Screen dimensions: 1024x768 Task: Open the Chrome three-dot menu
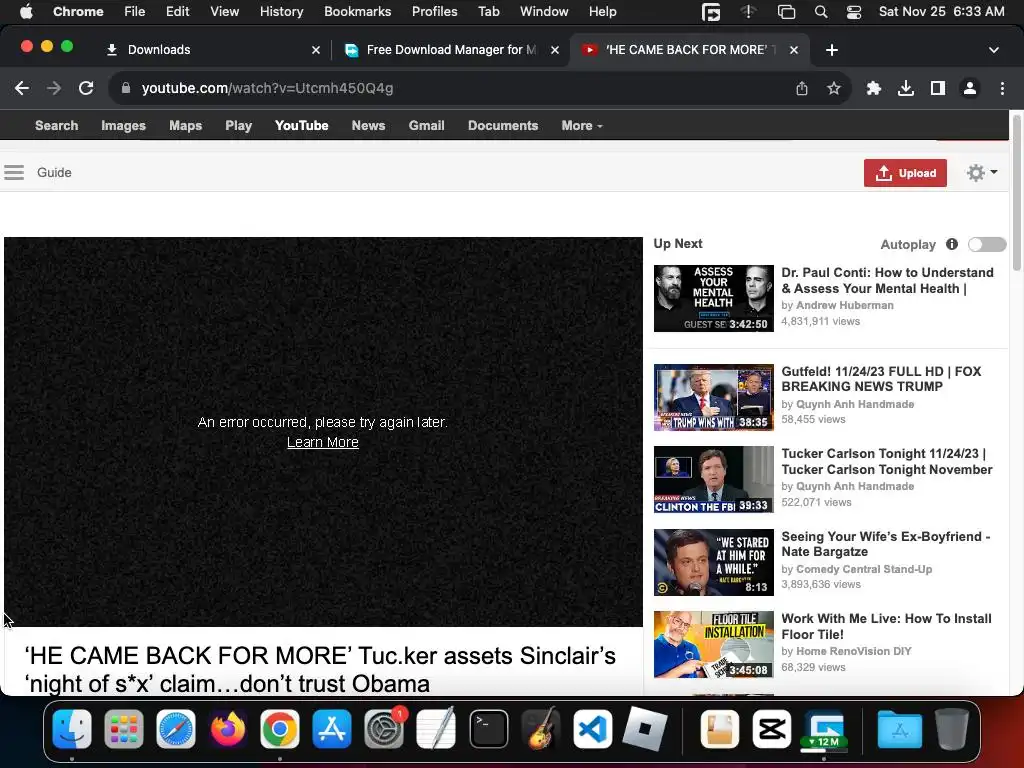[1002, 88]
